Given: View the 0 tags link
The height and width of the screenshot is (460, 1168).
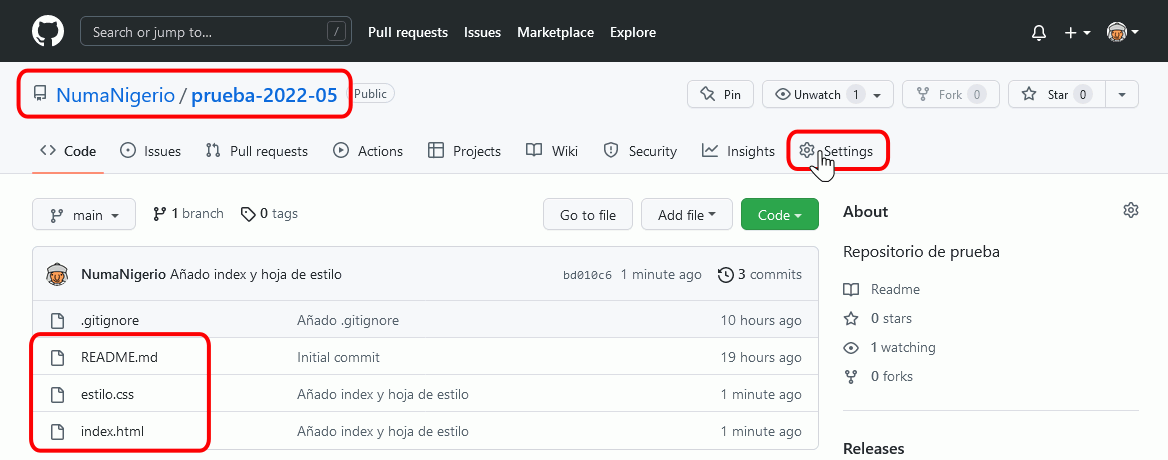Looking at the screenshot, I should 269,214.
